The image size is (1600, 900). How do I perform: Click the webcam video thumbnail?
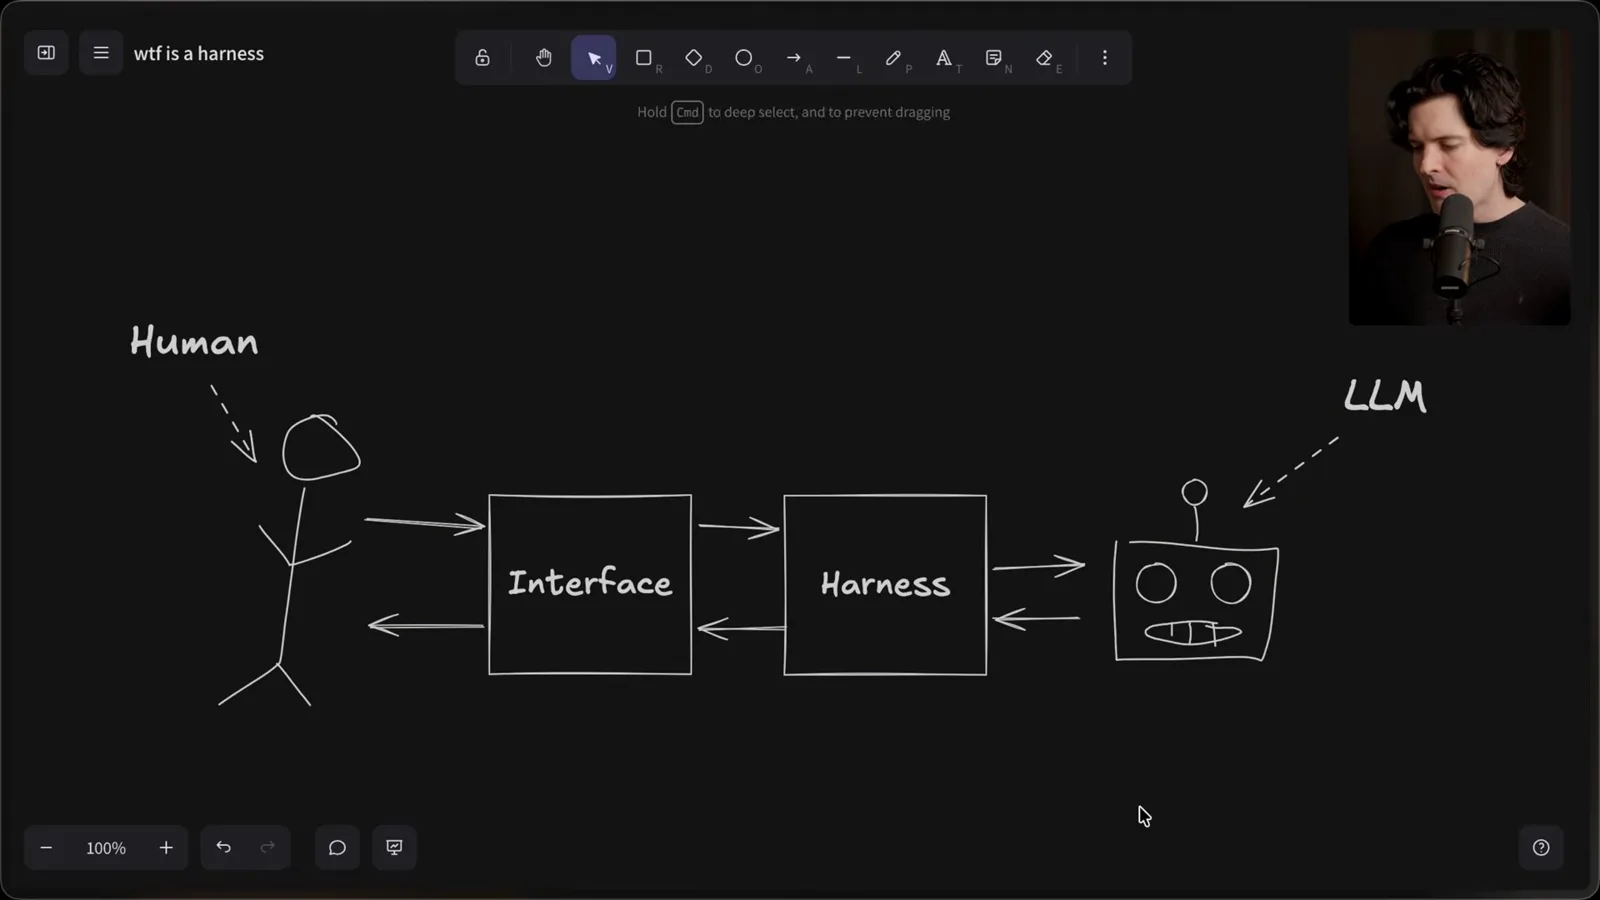tap(1459, 177)
